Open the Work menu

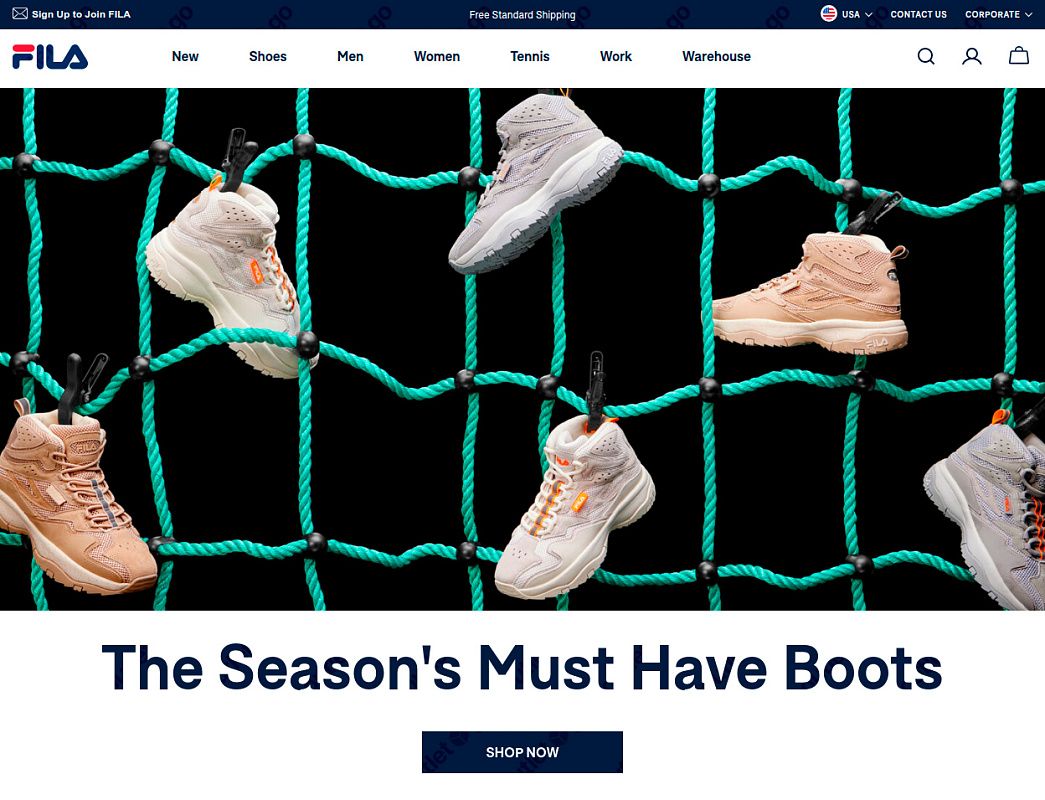[616, 57]
